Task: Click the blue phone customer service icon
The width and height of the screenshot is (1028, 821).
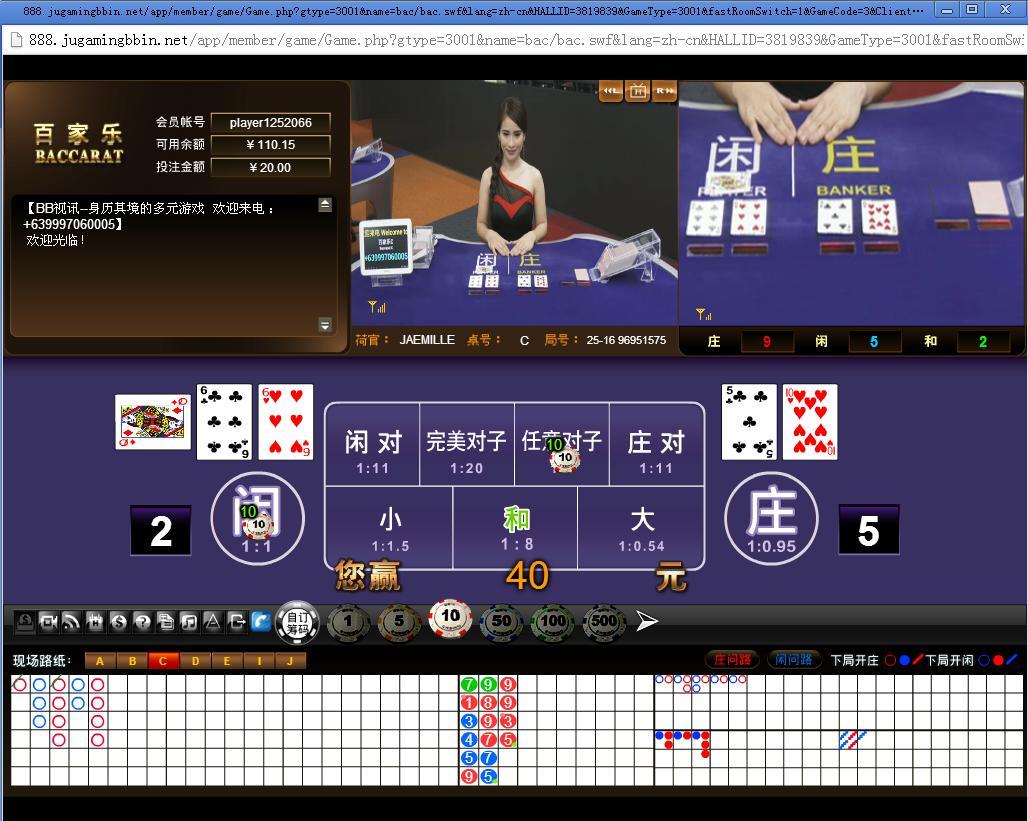Action: pos(261,620)
